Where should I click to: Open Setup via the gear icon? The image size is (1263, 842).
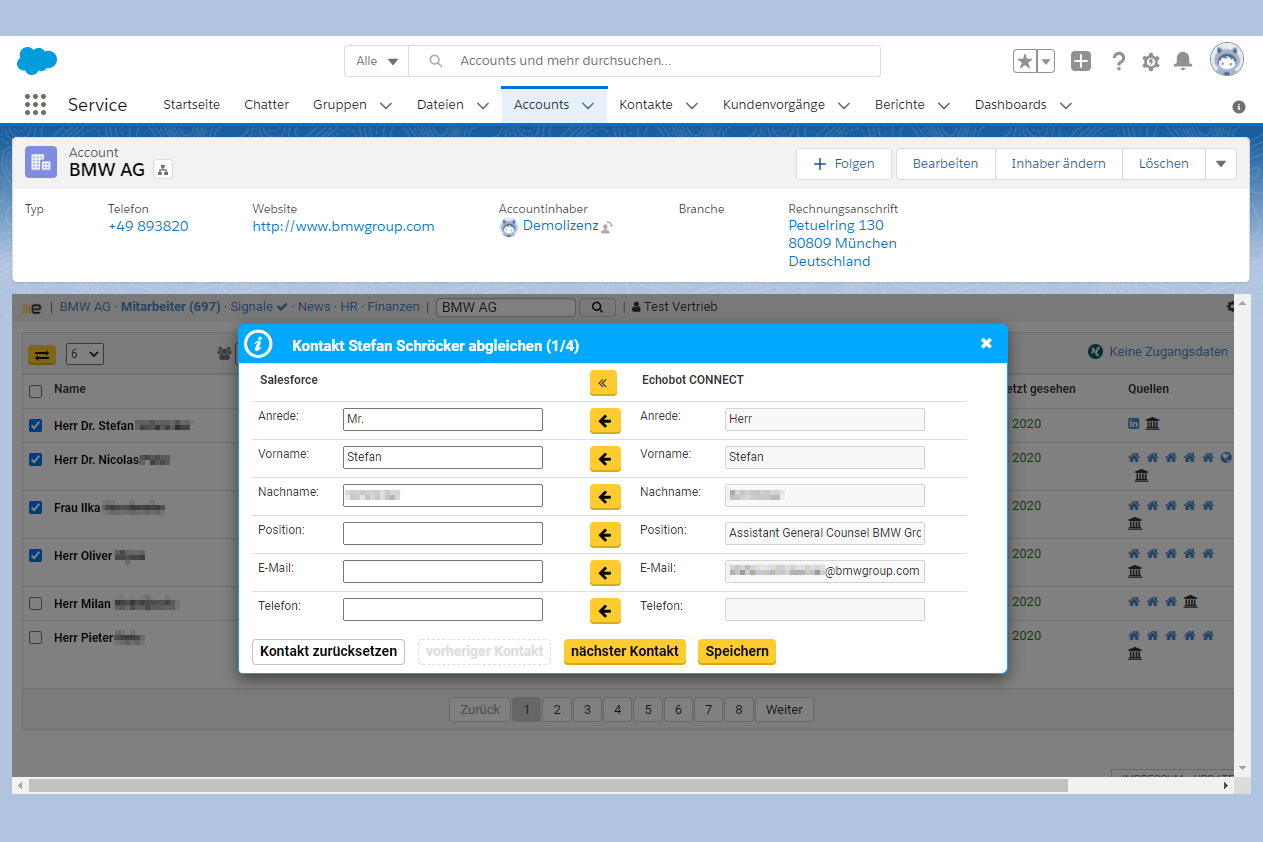pyautogui.click(x=1150, y=61)
